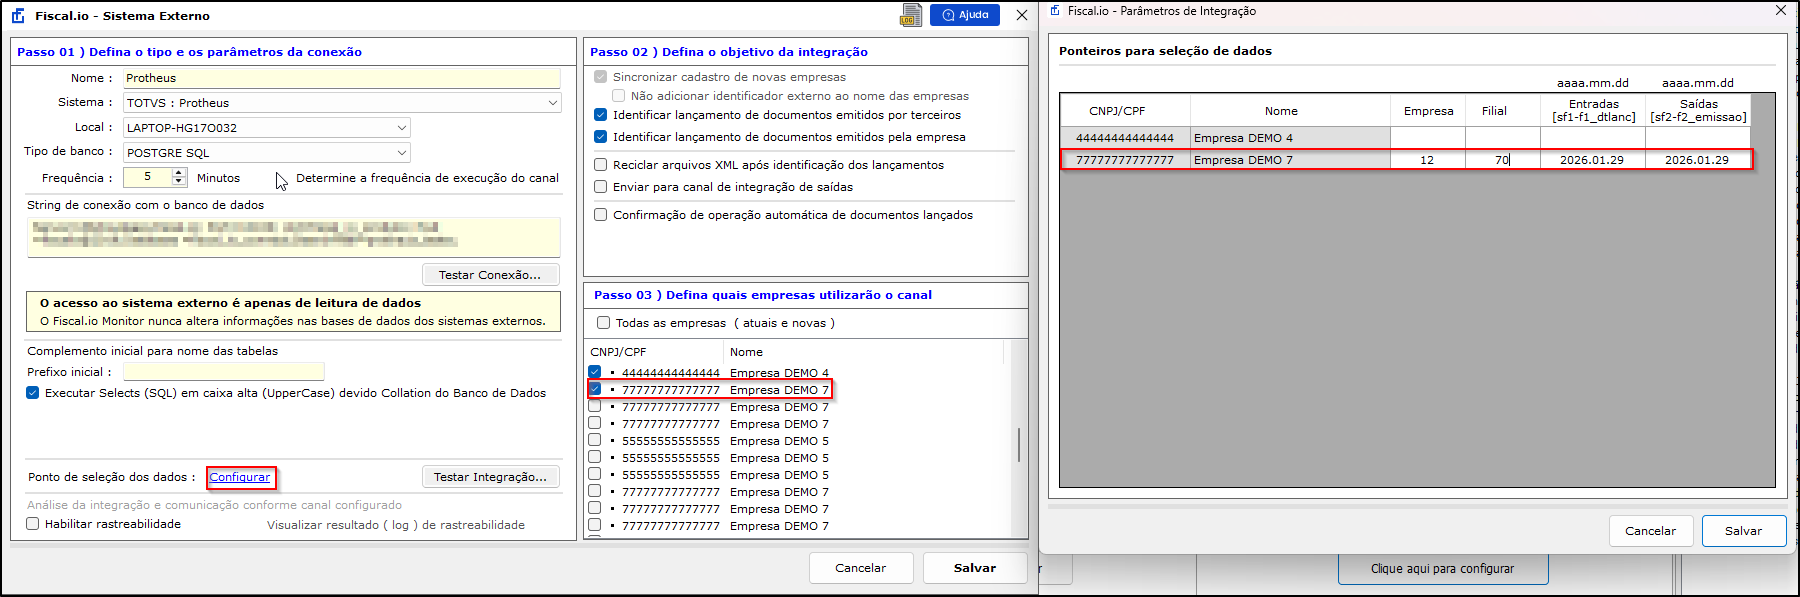Close the Parâmetros de Integração window

[x=1780, y=11]
